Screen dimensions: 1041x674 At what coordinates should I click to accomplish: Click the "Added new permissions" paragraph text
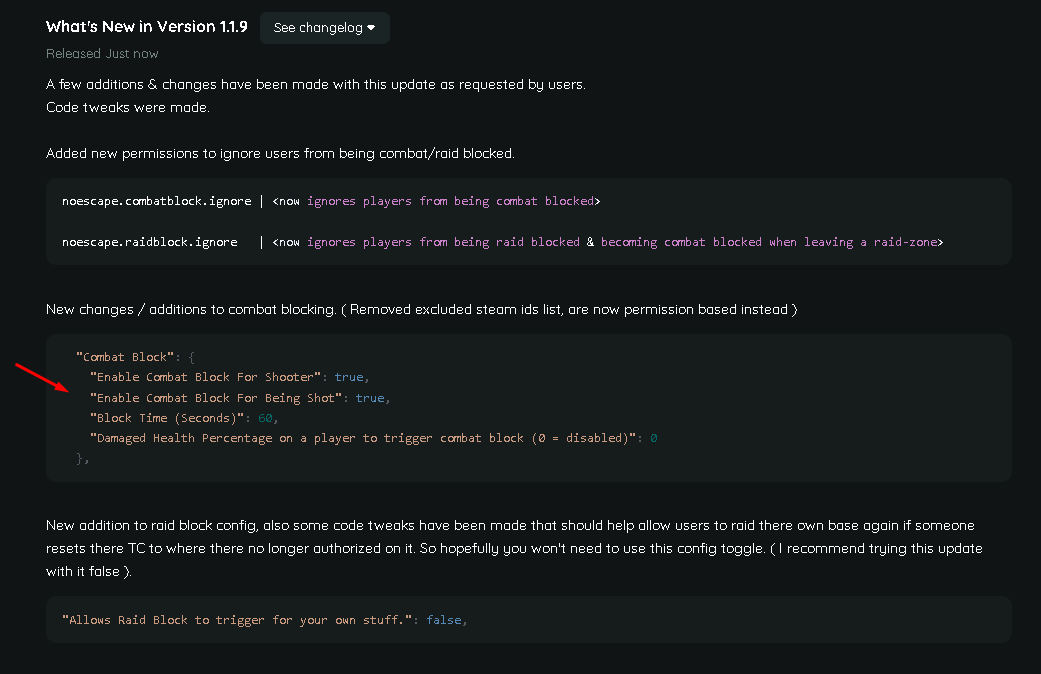click(x=280, y=153)
